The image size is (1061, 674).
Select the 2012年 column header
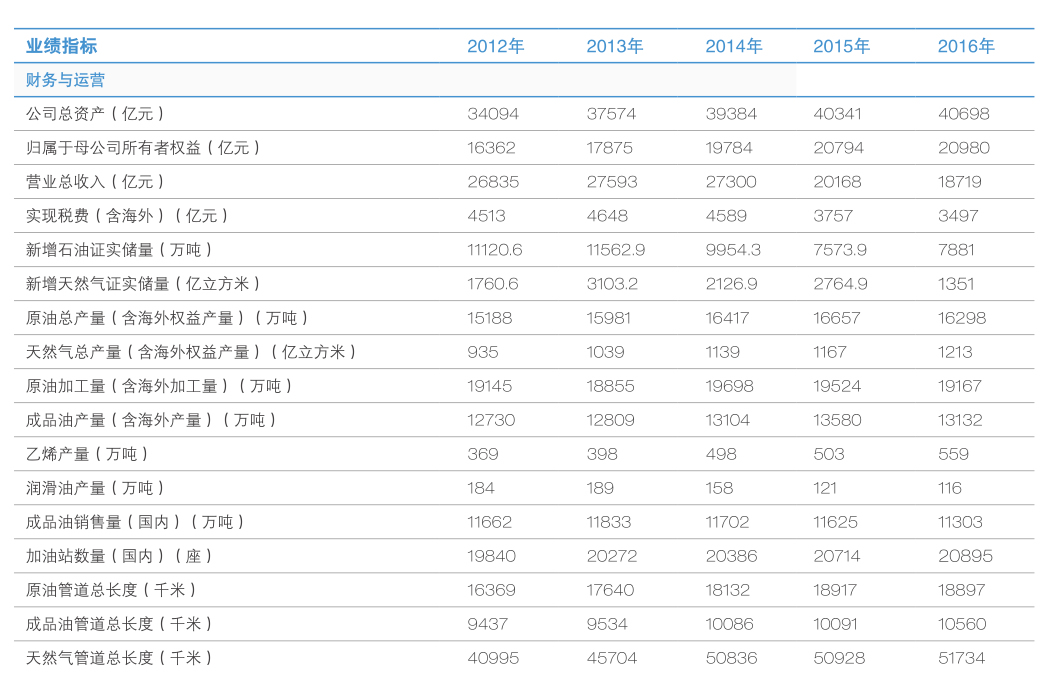(x=495, y=46)
